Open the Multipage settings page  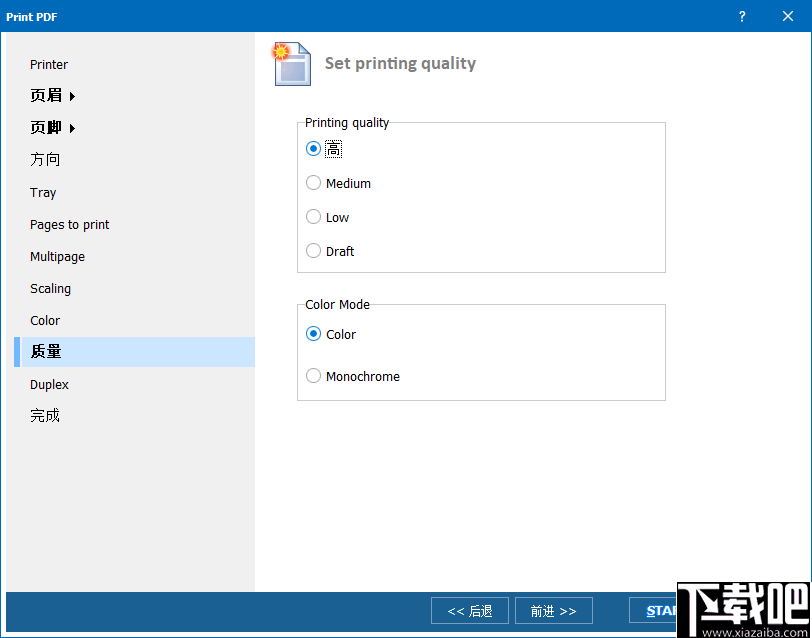click(57, 256)
